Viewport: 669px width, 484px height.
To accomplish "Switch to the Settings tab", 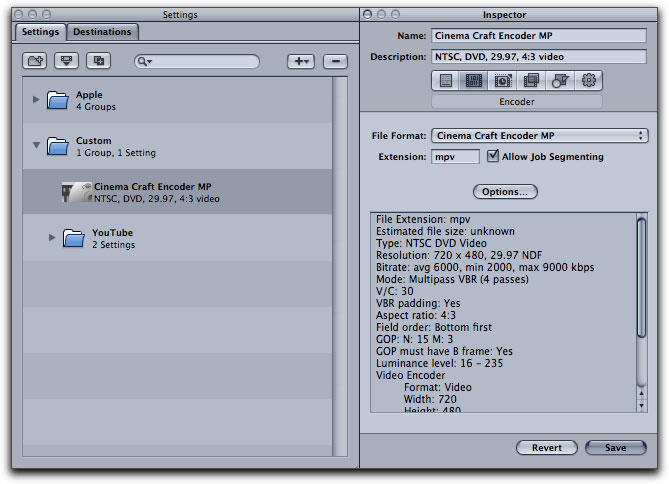I will (x=41, y=32).
